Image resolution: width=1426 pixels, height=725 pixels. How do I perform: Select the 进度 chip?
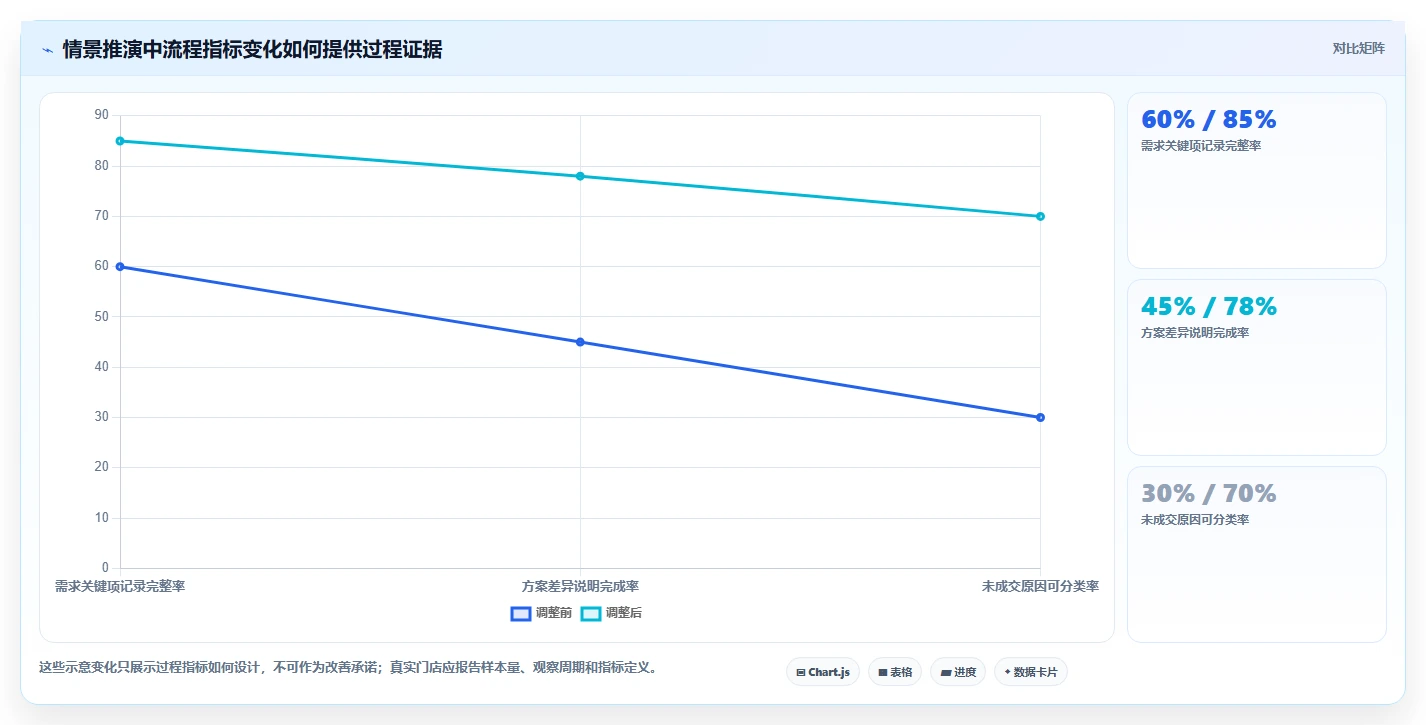click(958, 672)
